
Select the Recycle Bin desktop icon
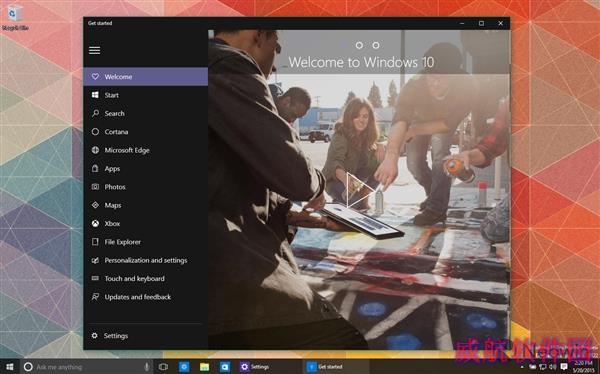15,18
